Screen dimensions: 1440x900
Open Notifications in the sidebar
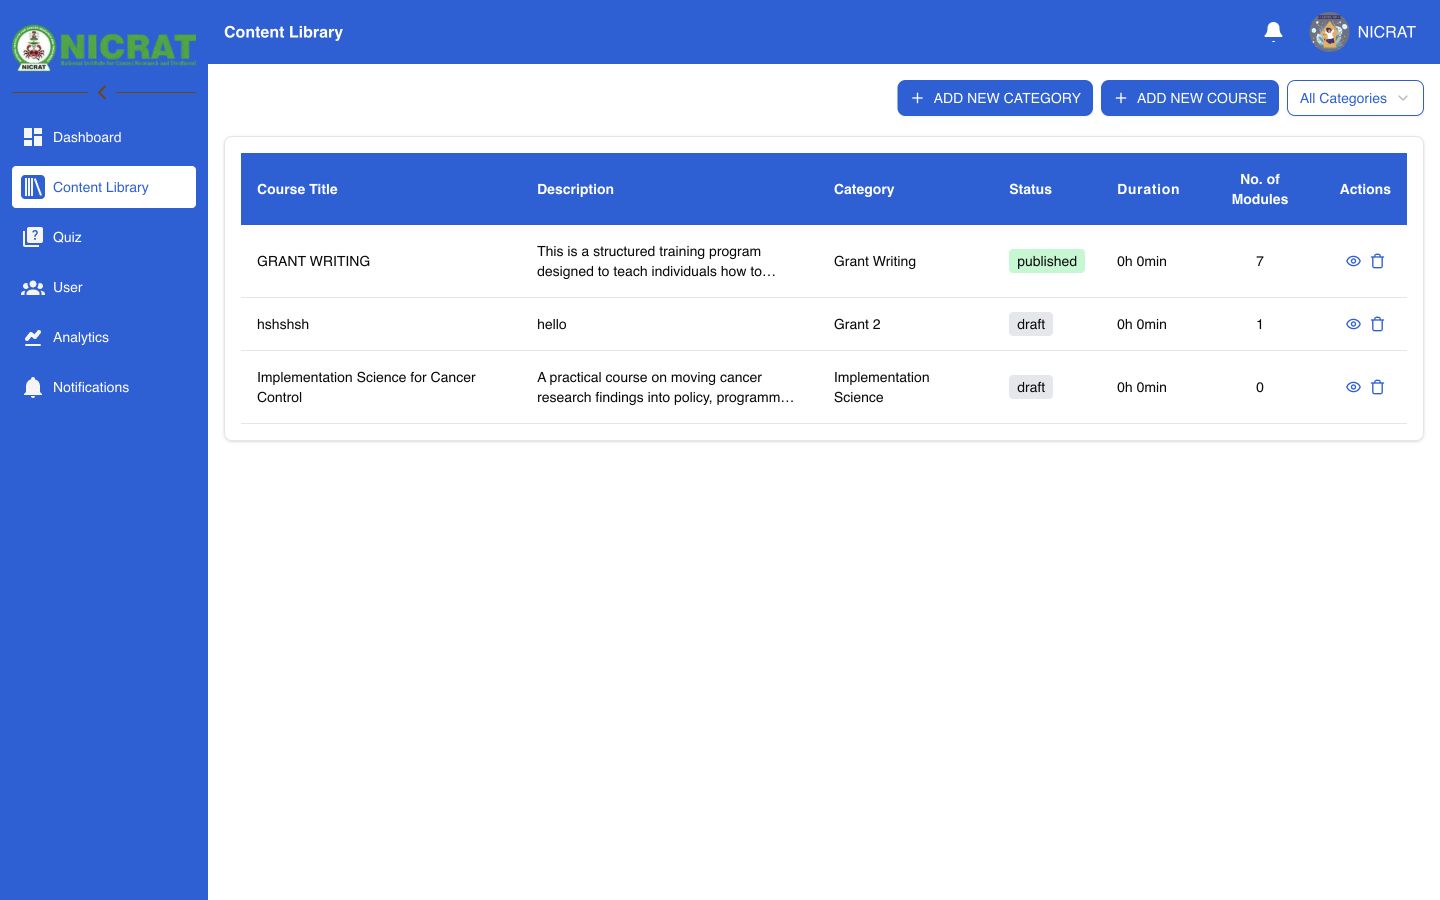104,387
